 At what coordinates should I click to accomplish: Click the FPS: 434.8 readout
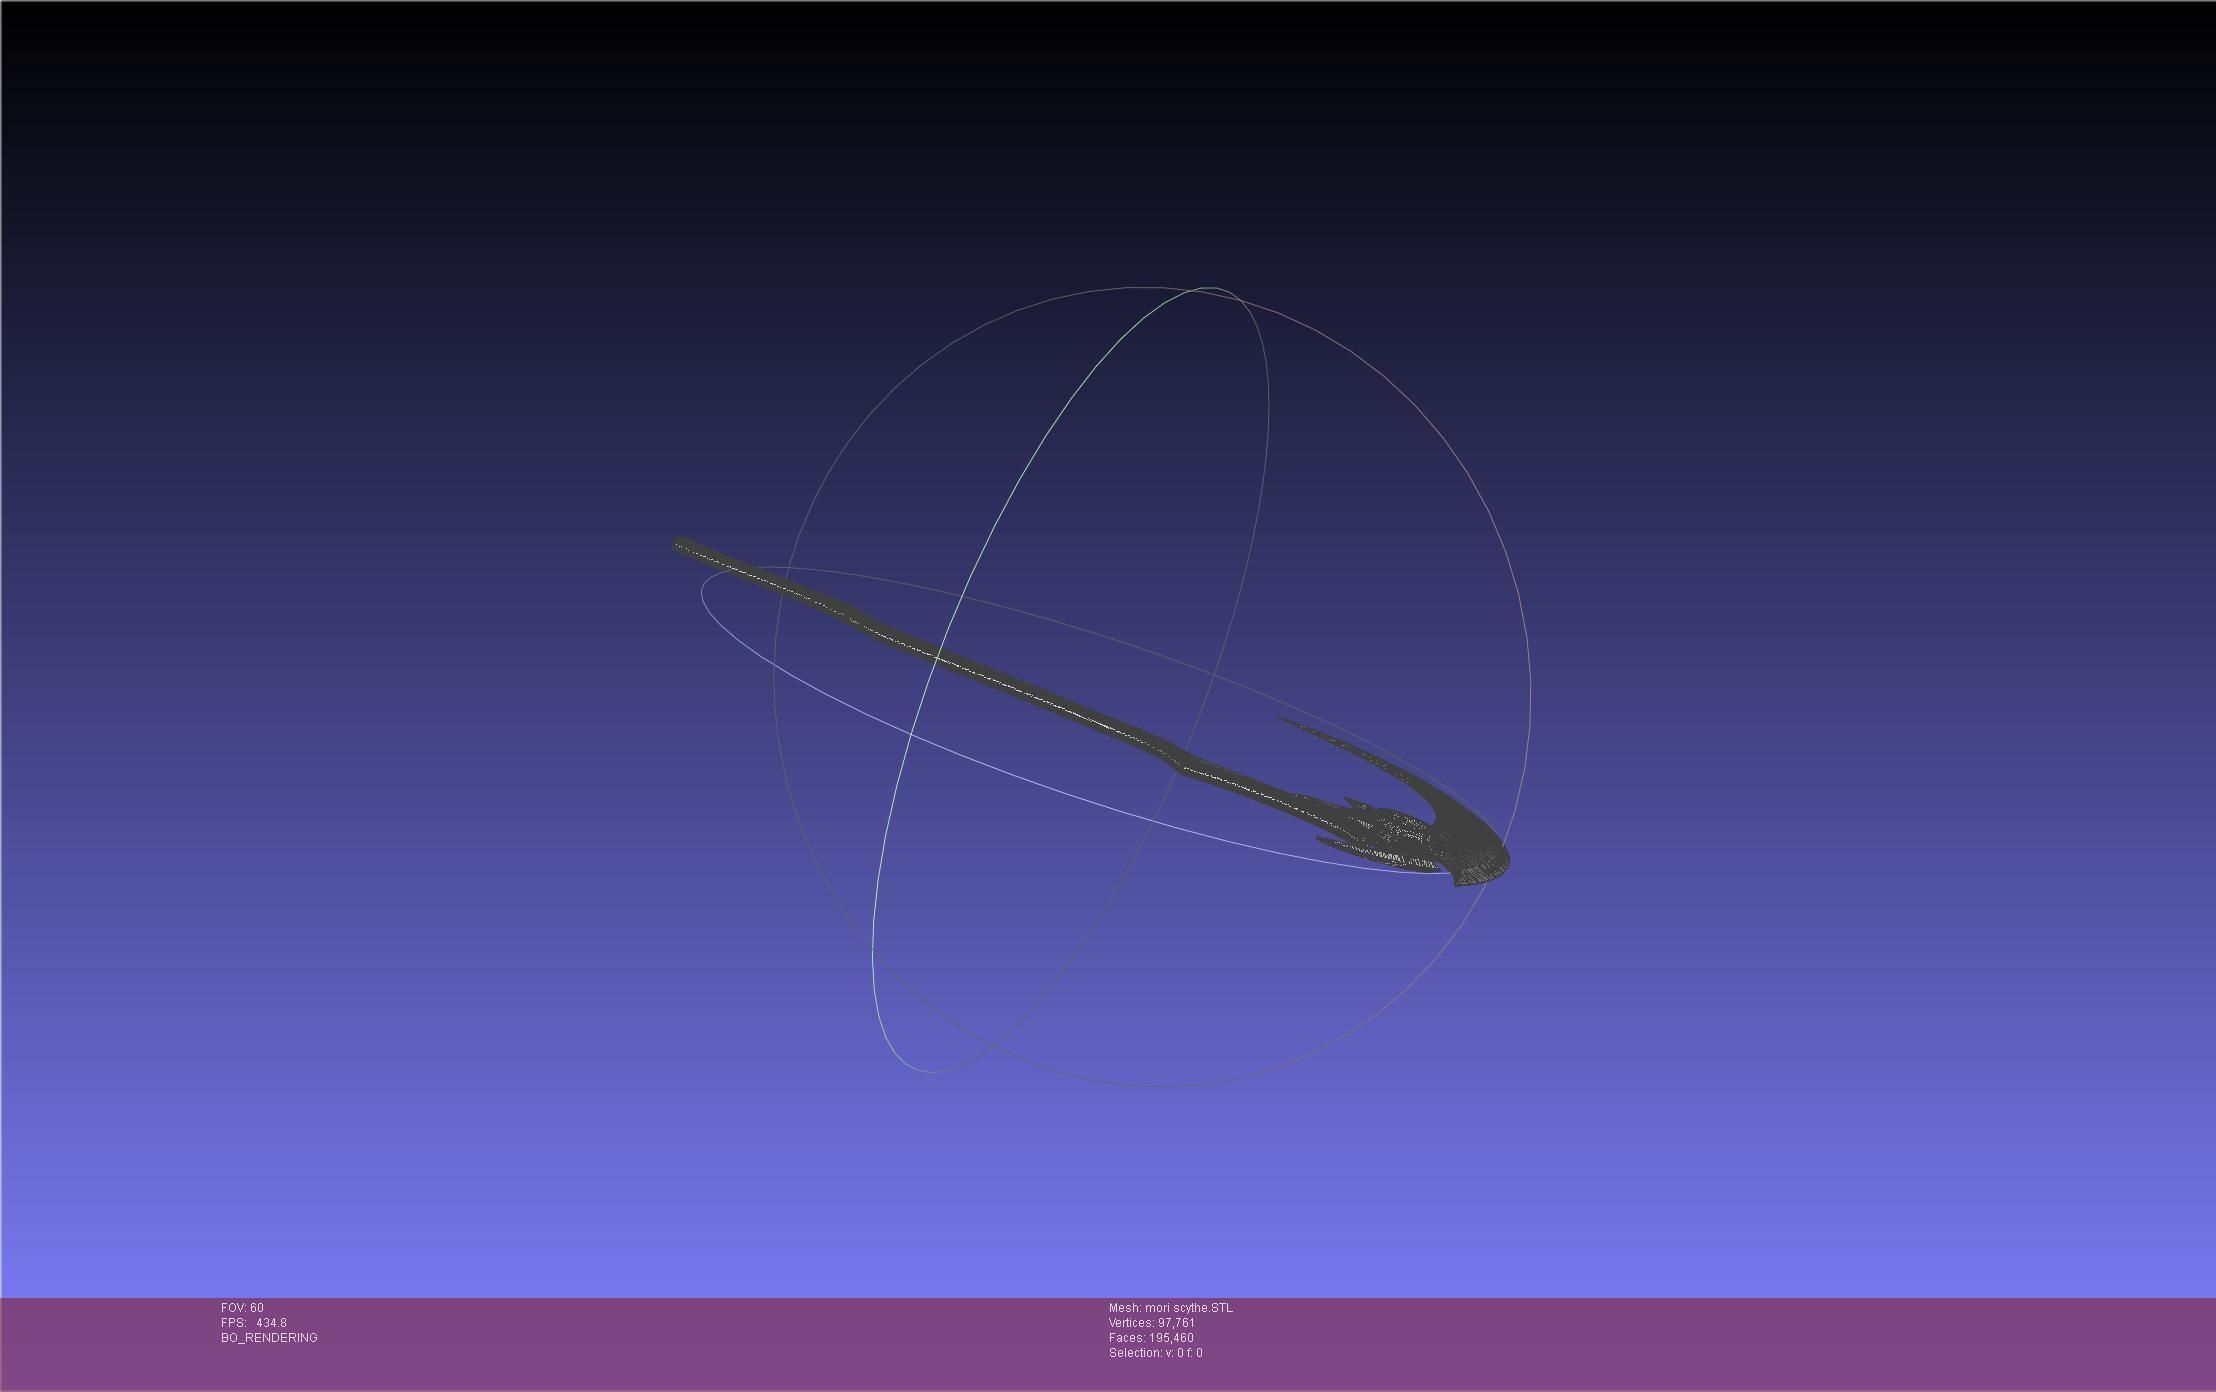(254, 1323)
